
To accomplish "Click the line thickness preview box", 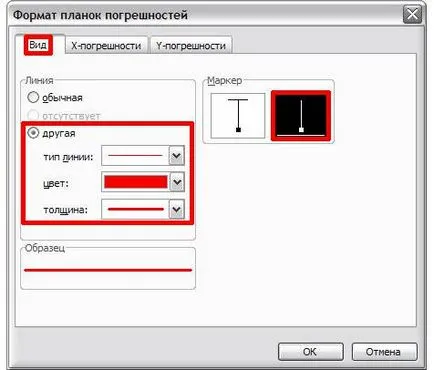I will (135, 209).
